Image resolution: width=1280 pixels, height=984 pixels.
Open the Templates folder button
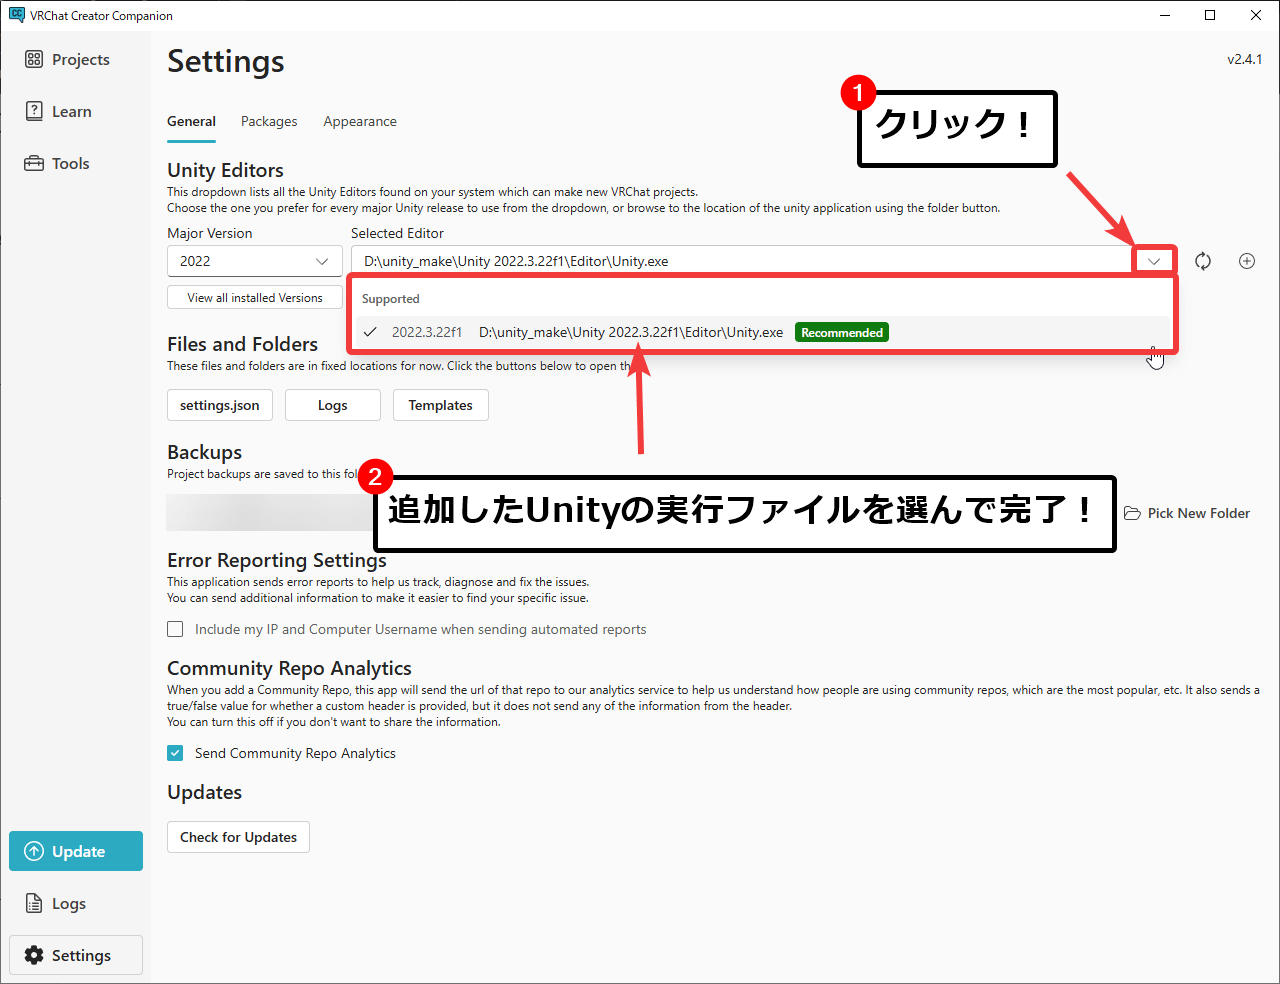pyautogui.click(x=441, y=405)
